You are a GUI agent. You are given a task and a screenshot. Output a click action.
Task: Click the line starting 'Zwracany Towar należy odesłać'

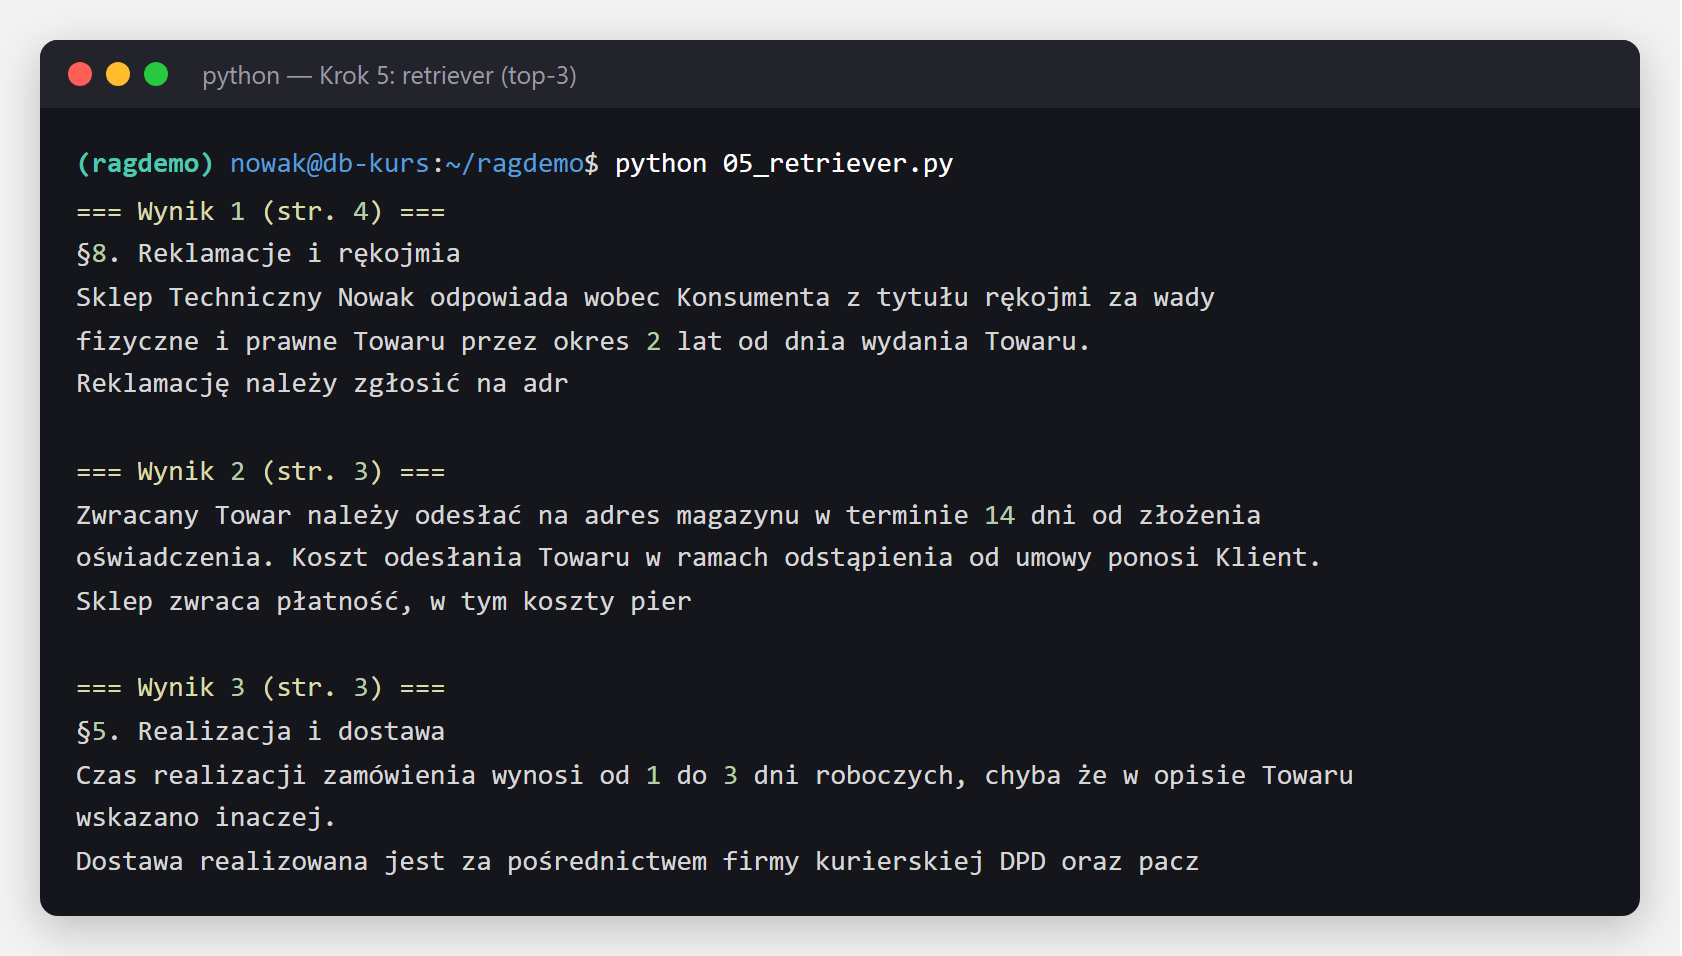(668, 516)
